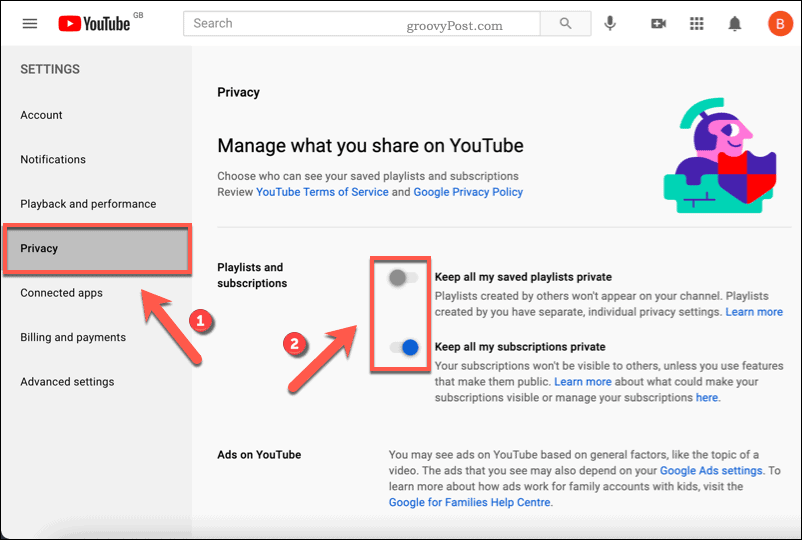Click Learn more about subscriptions visibility
The width and height of the screenshot is (802, 540).
click(x=583, y=382)
